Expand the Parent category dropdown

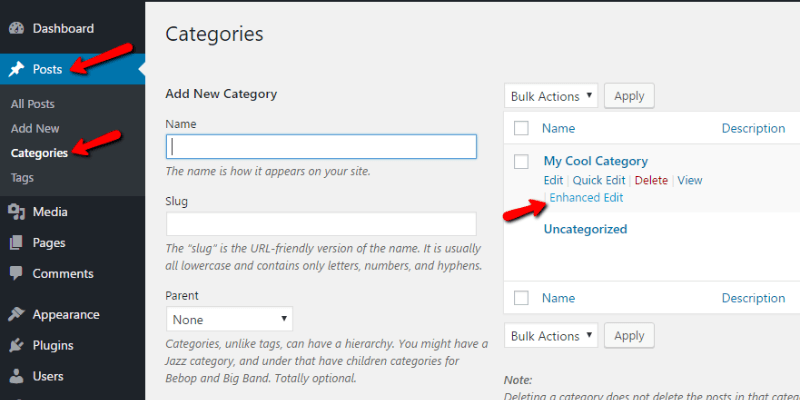[x=229, y=320]
